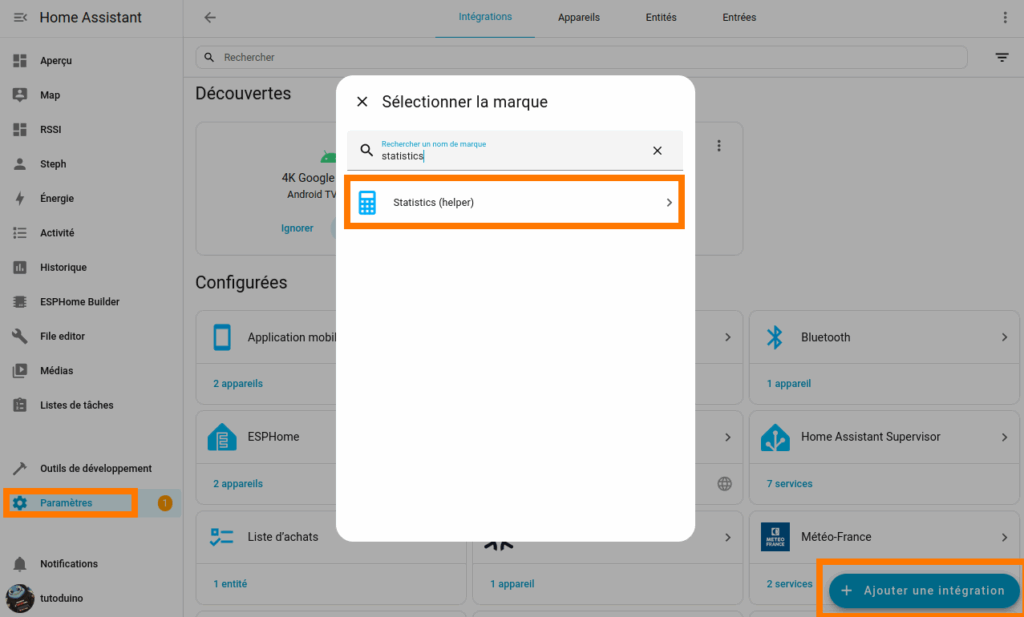Open the Historique chart view

coord(63,267)
